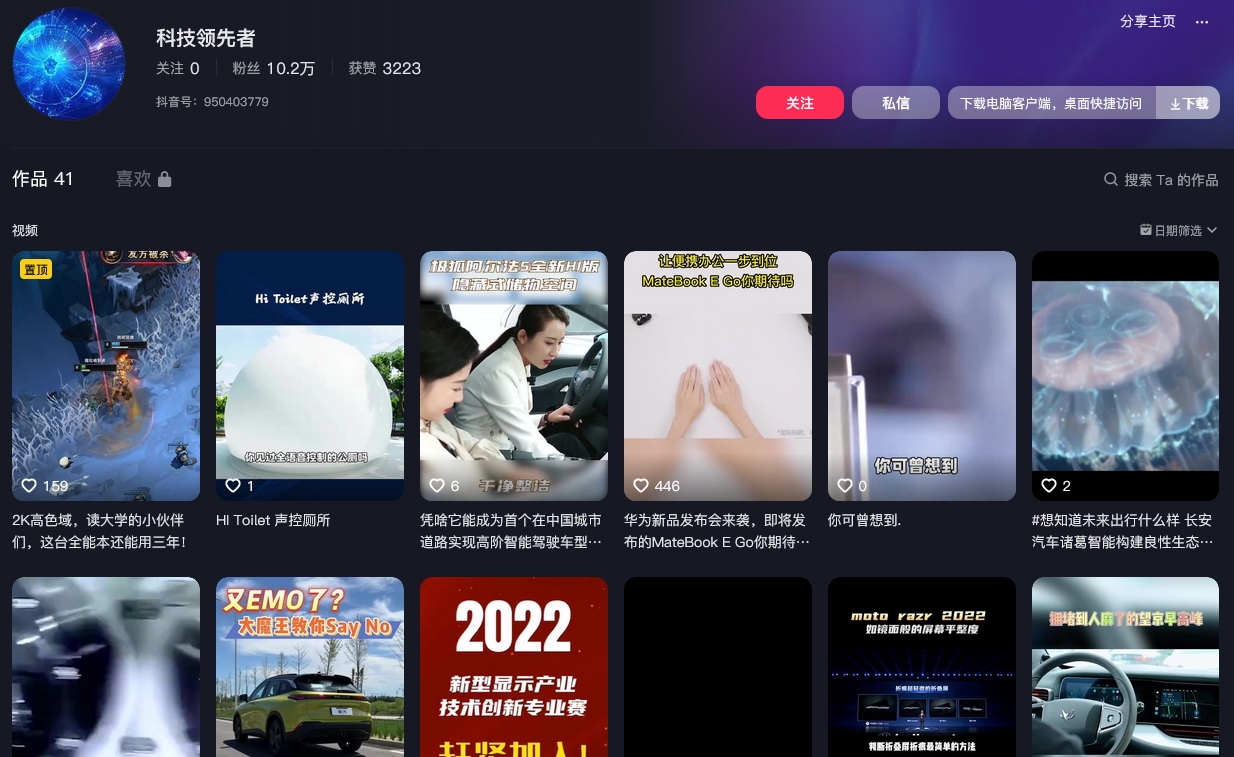Click caption 你可曾想到.
Viewport: 1234px width, 757px height.
click(864, 520)
